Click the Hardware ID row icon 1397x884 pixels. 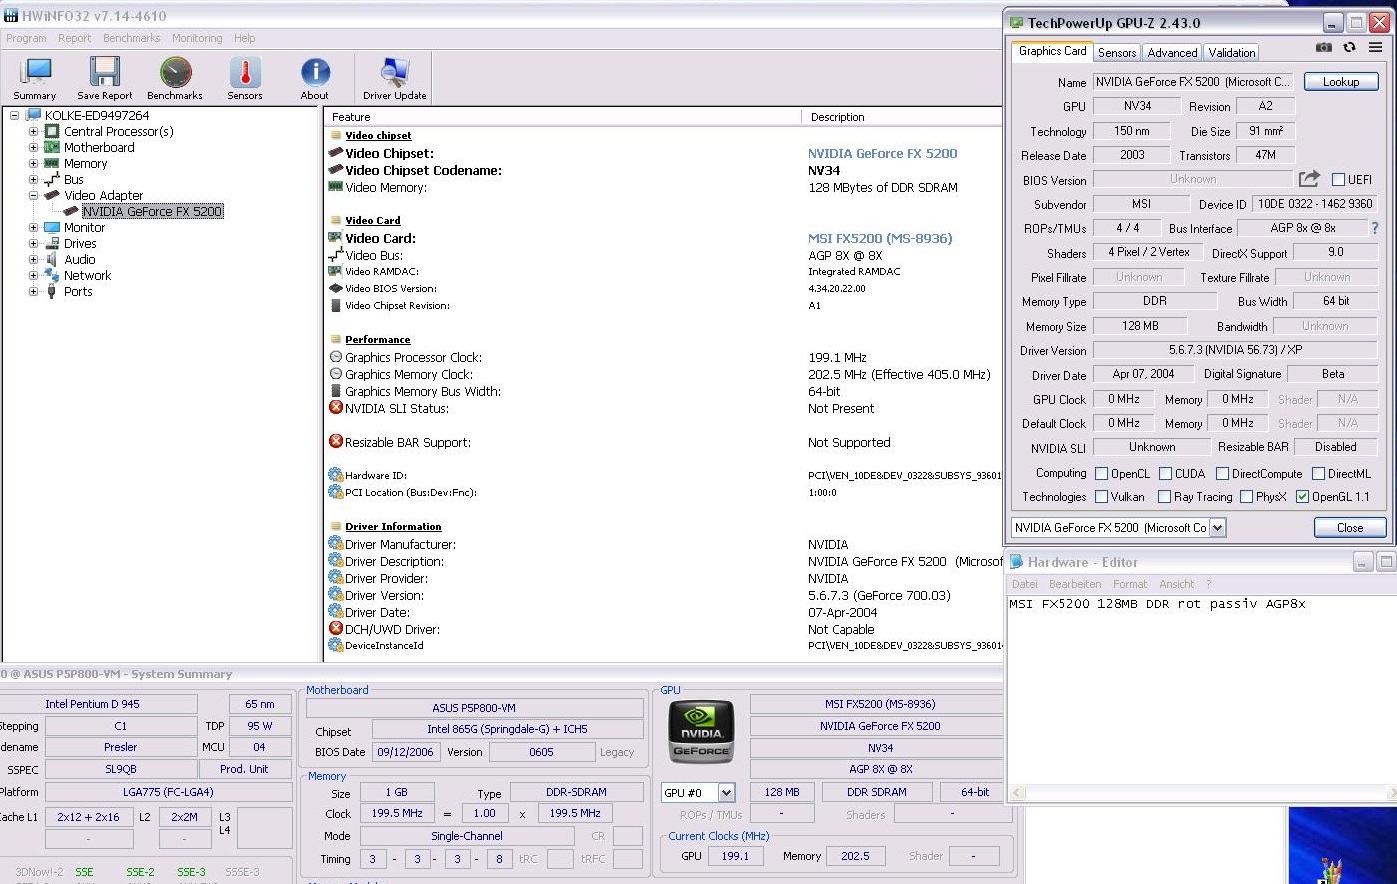pos(336,475)
